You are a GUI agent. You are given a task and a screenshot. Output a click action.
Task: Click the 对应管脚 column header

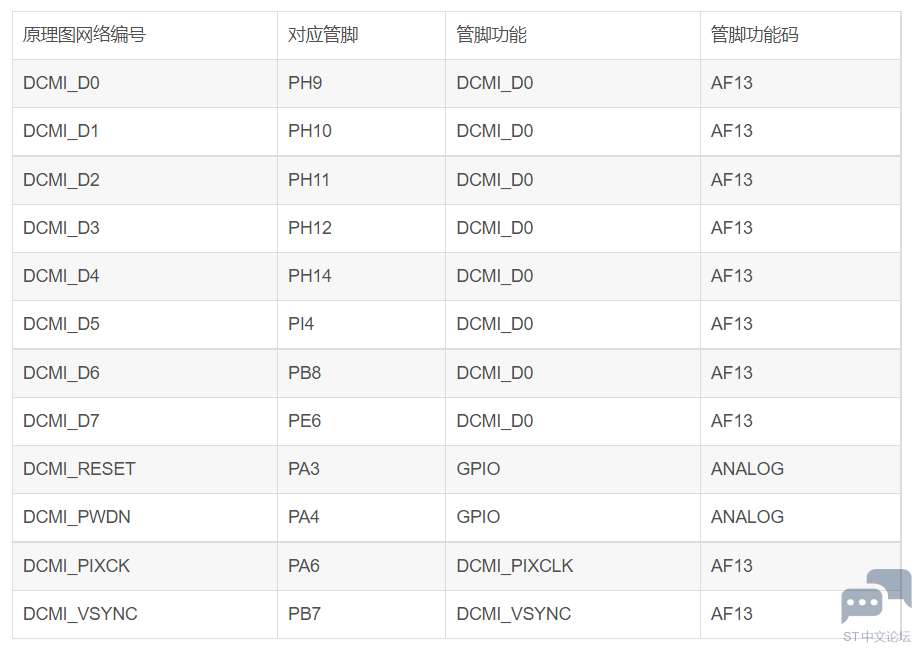[x=361, y=35]
